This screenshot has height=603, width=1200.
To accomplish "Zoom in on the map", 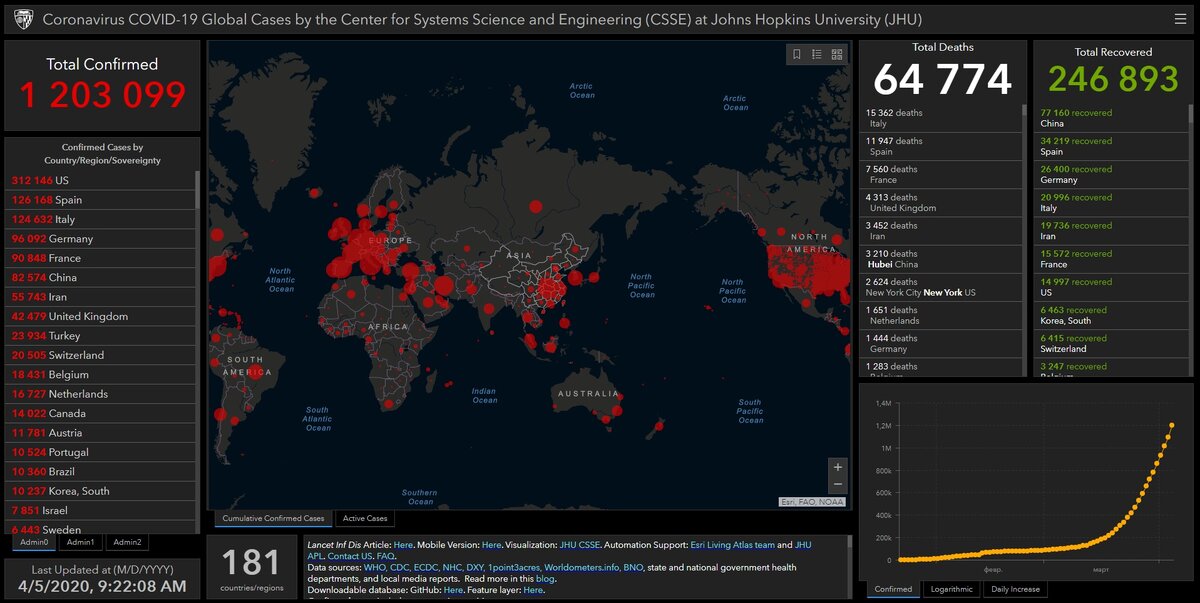I will point(838,467).
